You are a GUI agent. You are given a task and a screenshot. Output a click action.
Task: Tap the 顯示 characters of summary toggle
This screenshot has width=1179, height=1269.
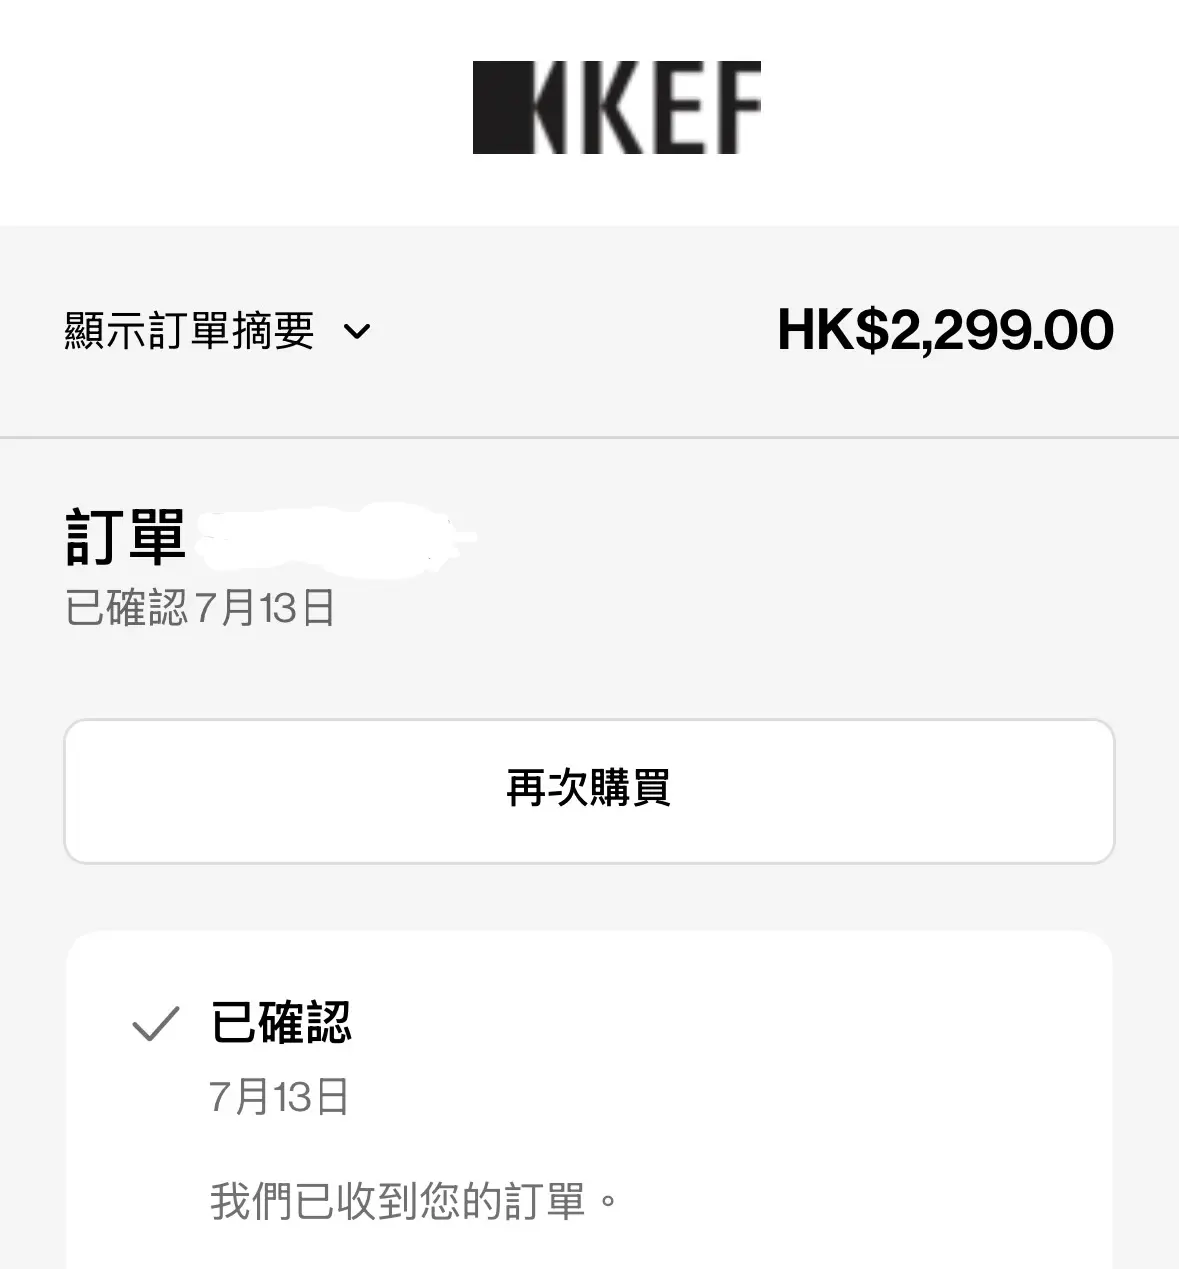tap(106, 331)
